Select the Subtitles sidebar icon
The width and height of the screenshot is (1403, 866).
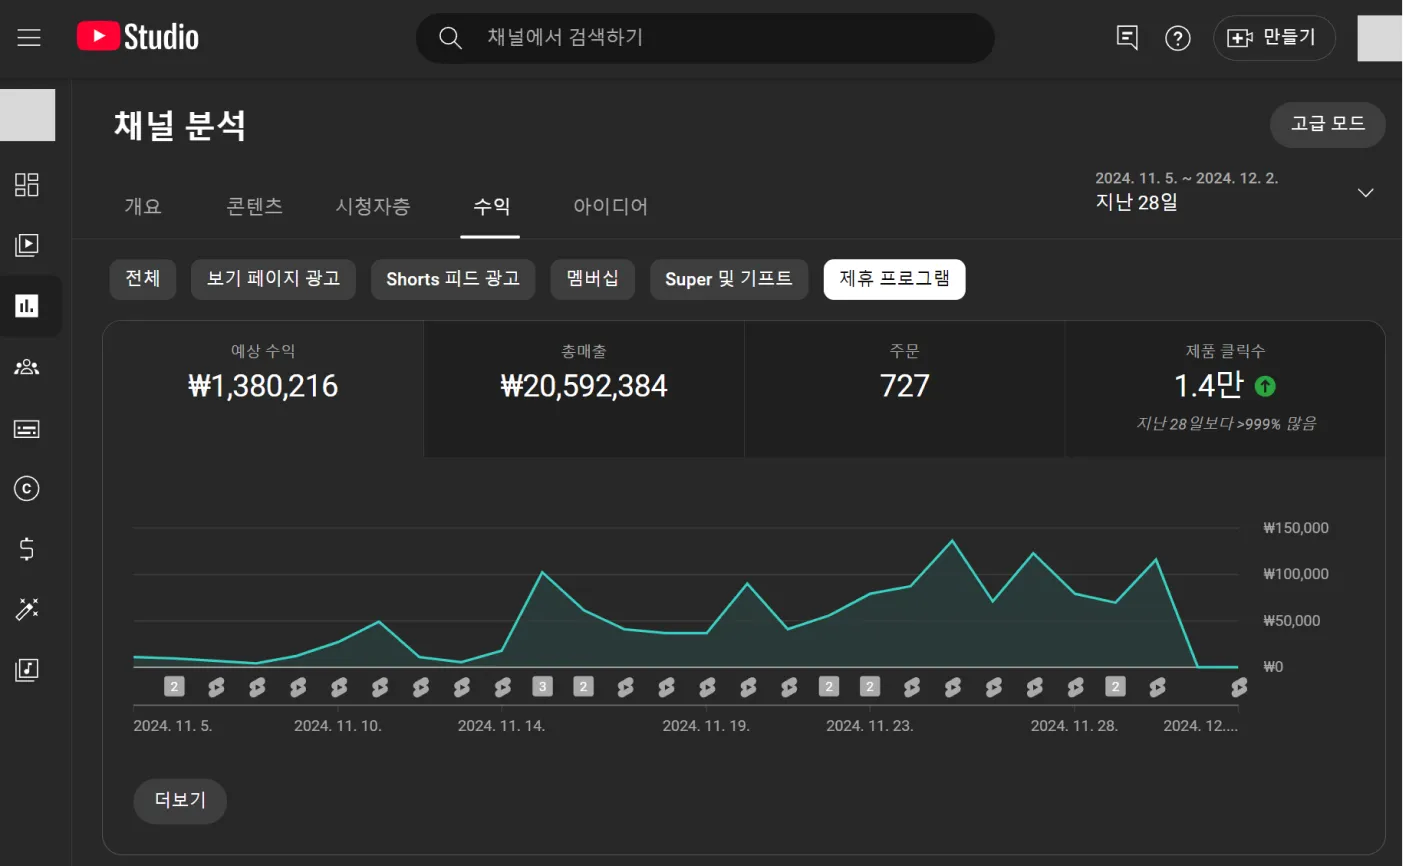[27, 428]
